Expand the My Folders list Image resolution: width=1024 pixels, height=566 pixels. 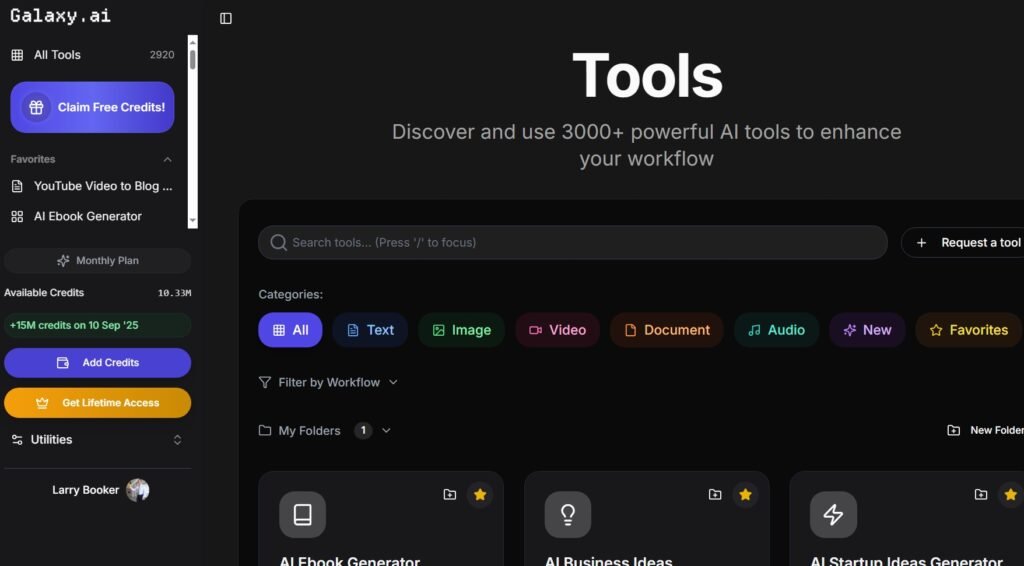[386, 431]
